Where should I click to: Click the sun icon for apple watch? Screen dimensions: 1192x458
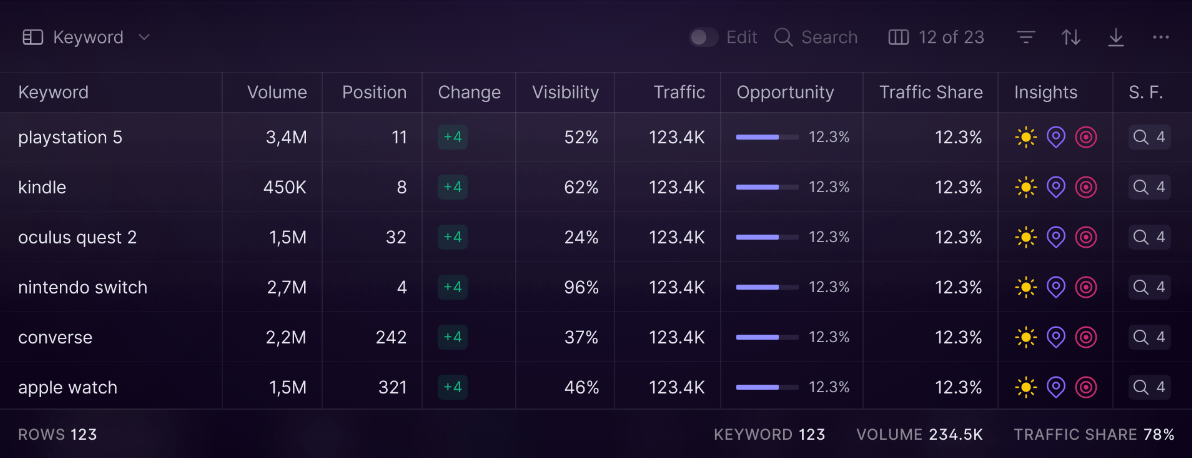(1026, 387)
